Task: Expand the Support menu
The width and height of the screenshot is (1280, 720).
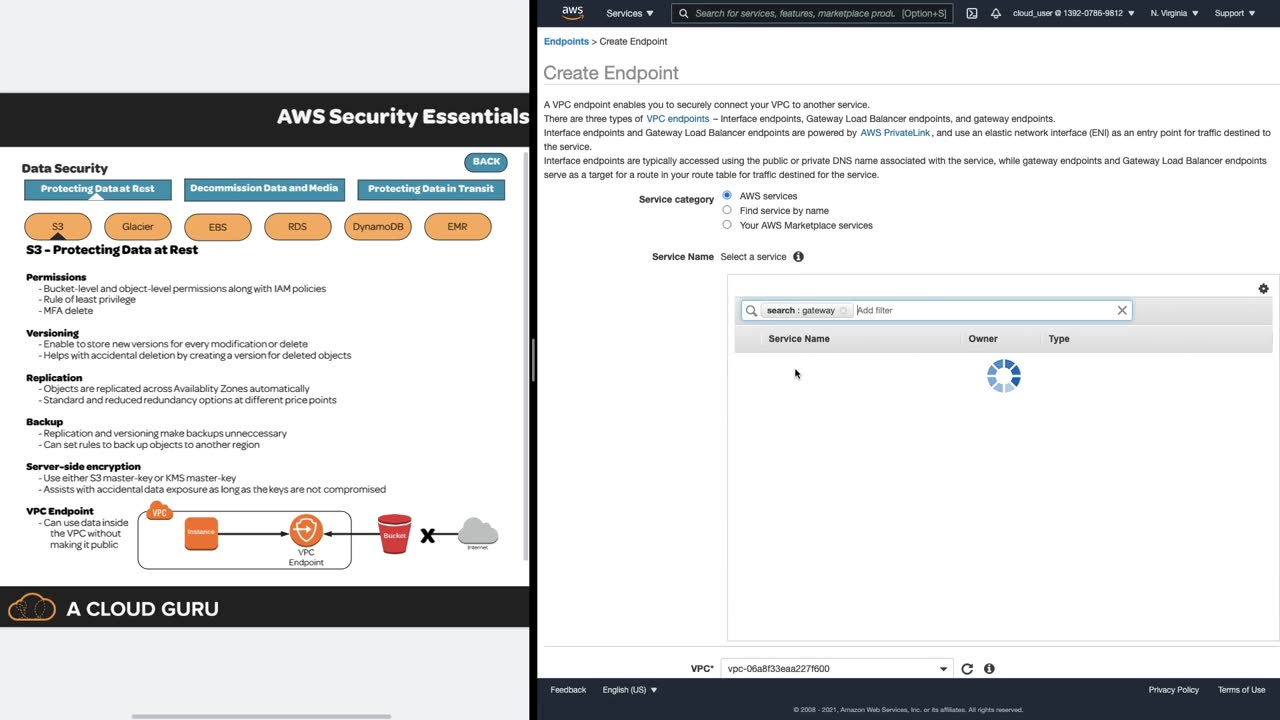Action: (1234, 13)
